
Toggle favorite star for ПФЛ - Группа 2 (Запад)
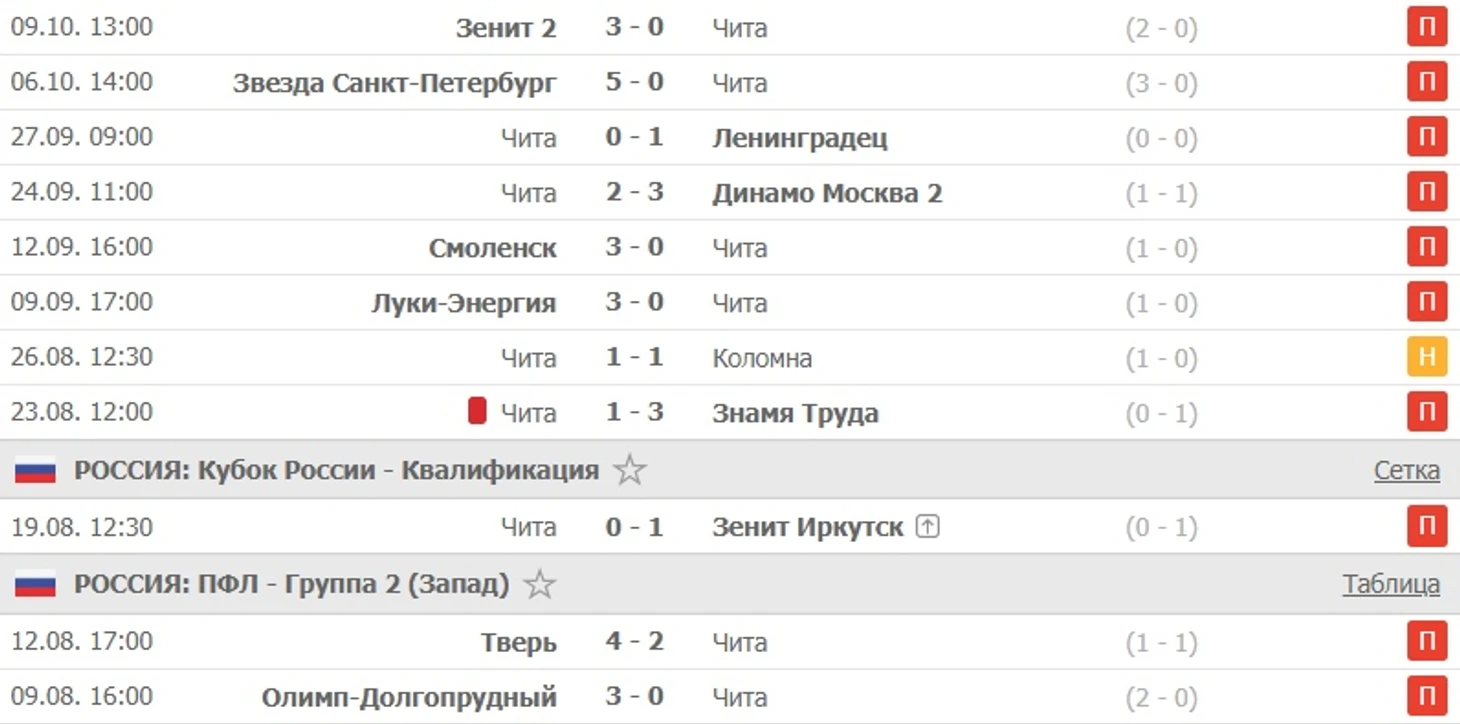540,584
